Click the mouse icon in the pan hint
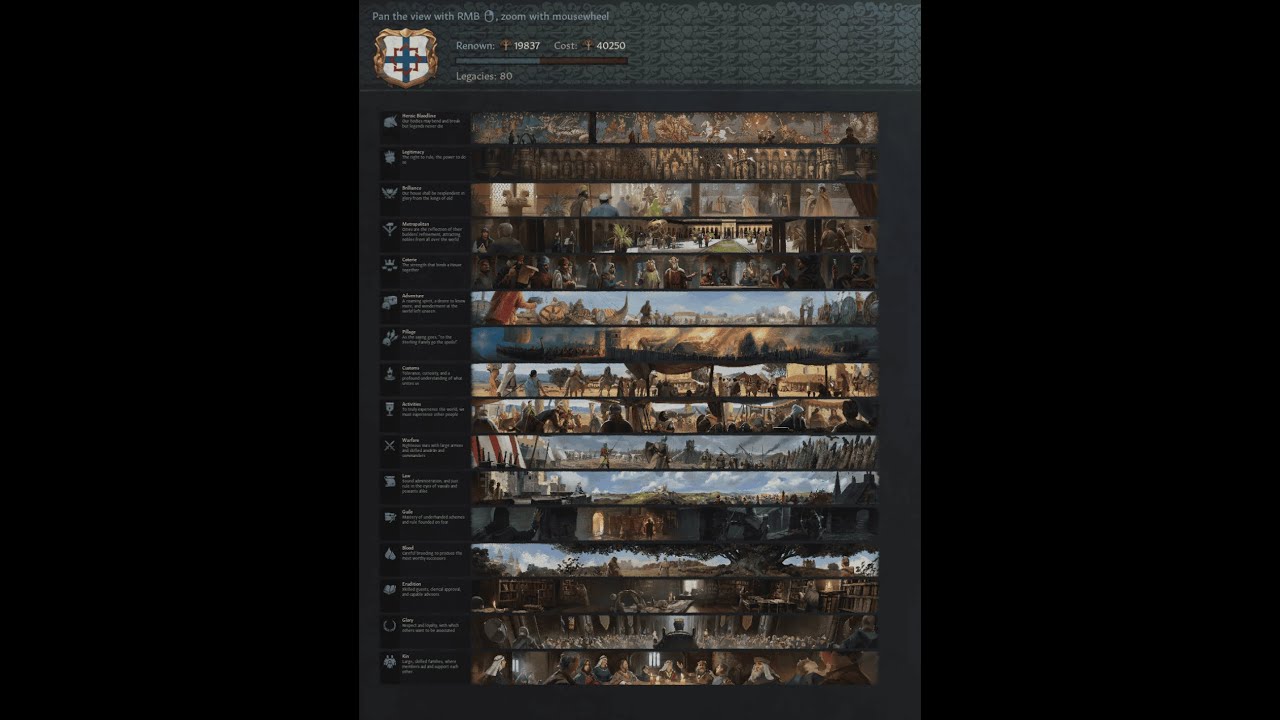The image size is (1280, 720). point(489,16)
